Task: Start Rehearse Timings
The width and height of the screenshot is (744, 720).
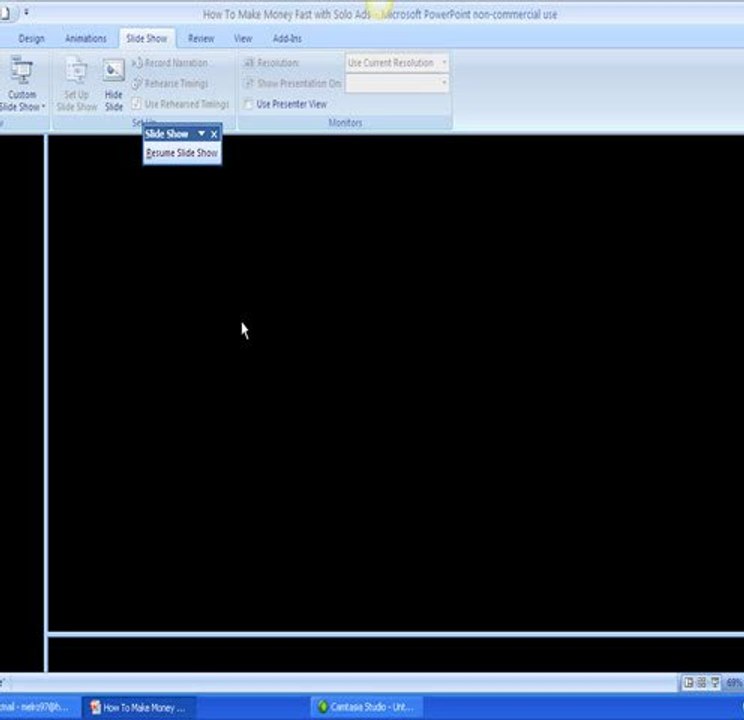Action: click(x=170, y=84)
